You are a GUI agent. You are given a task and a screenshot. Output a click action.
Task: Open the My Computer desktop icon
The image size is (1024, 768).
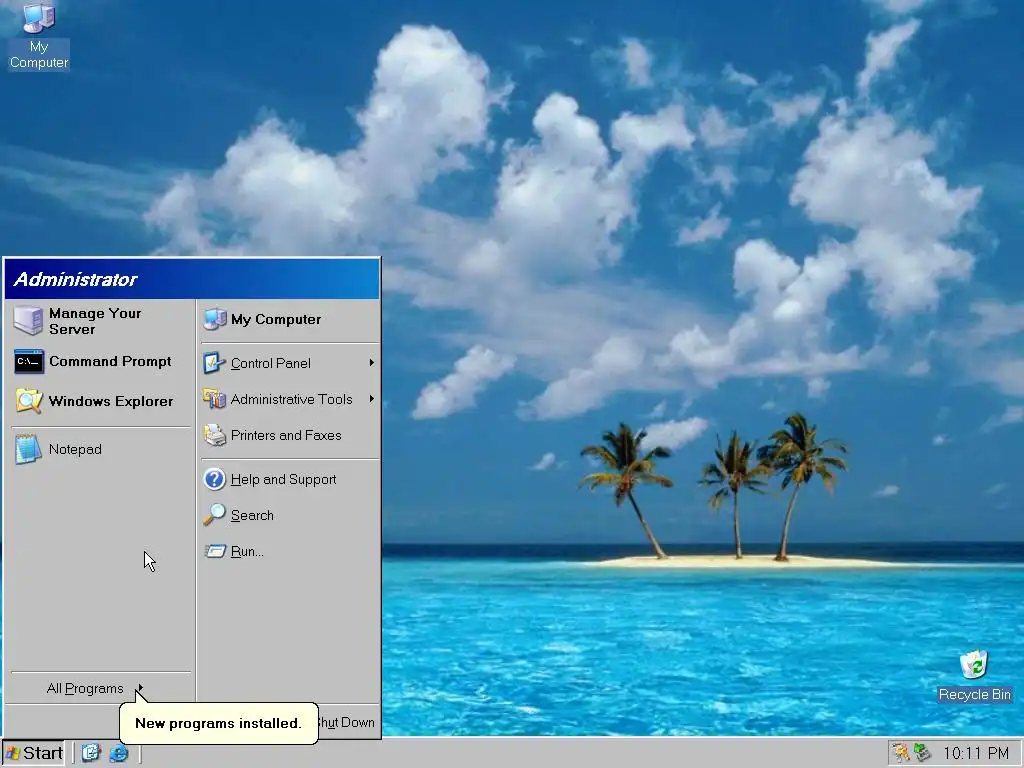coord(39,36)
